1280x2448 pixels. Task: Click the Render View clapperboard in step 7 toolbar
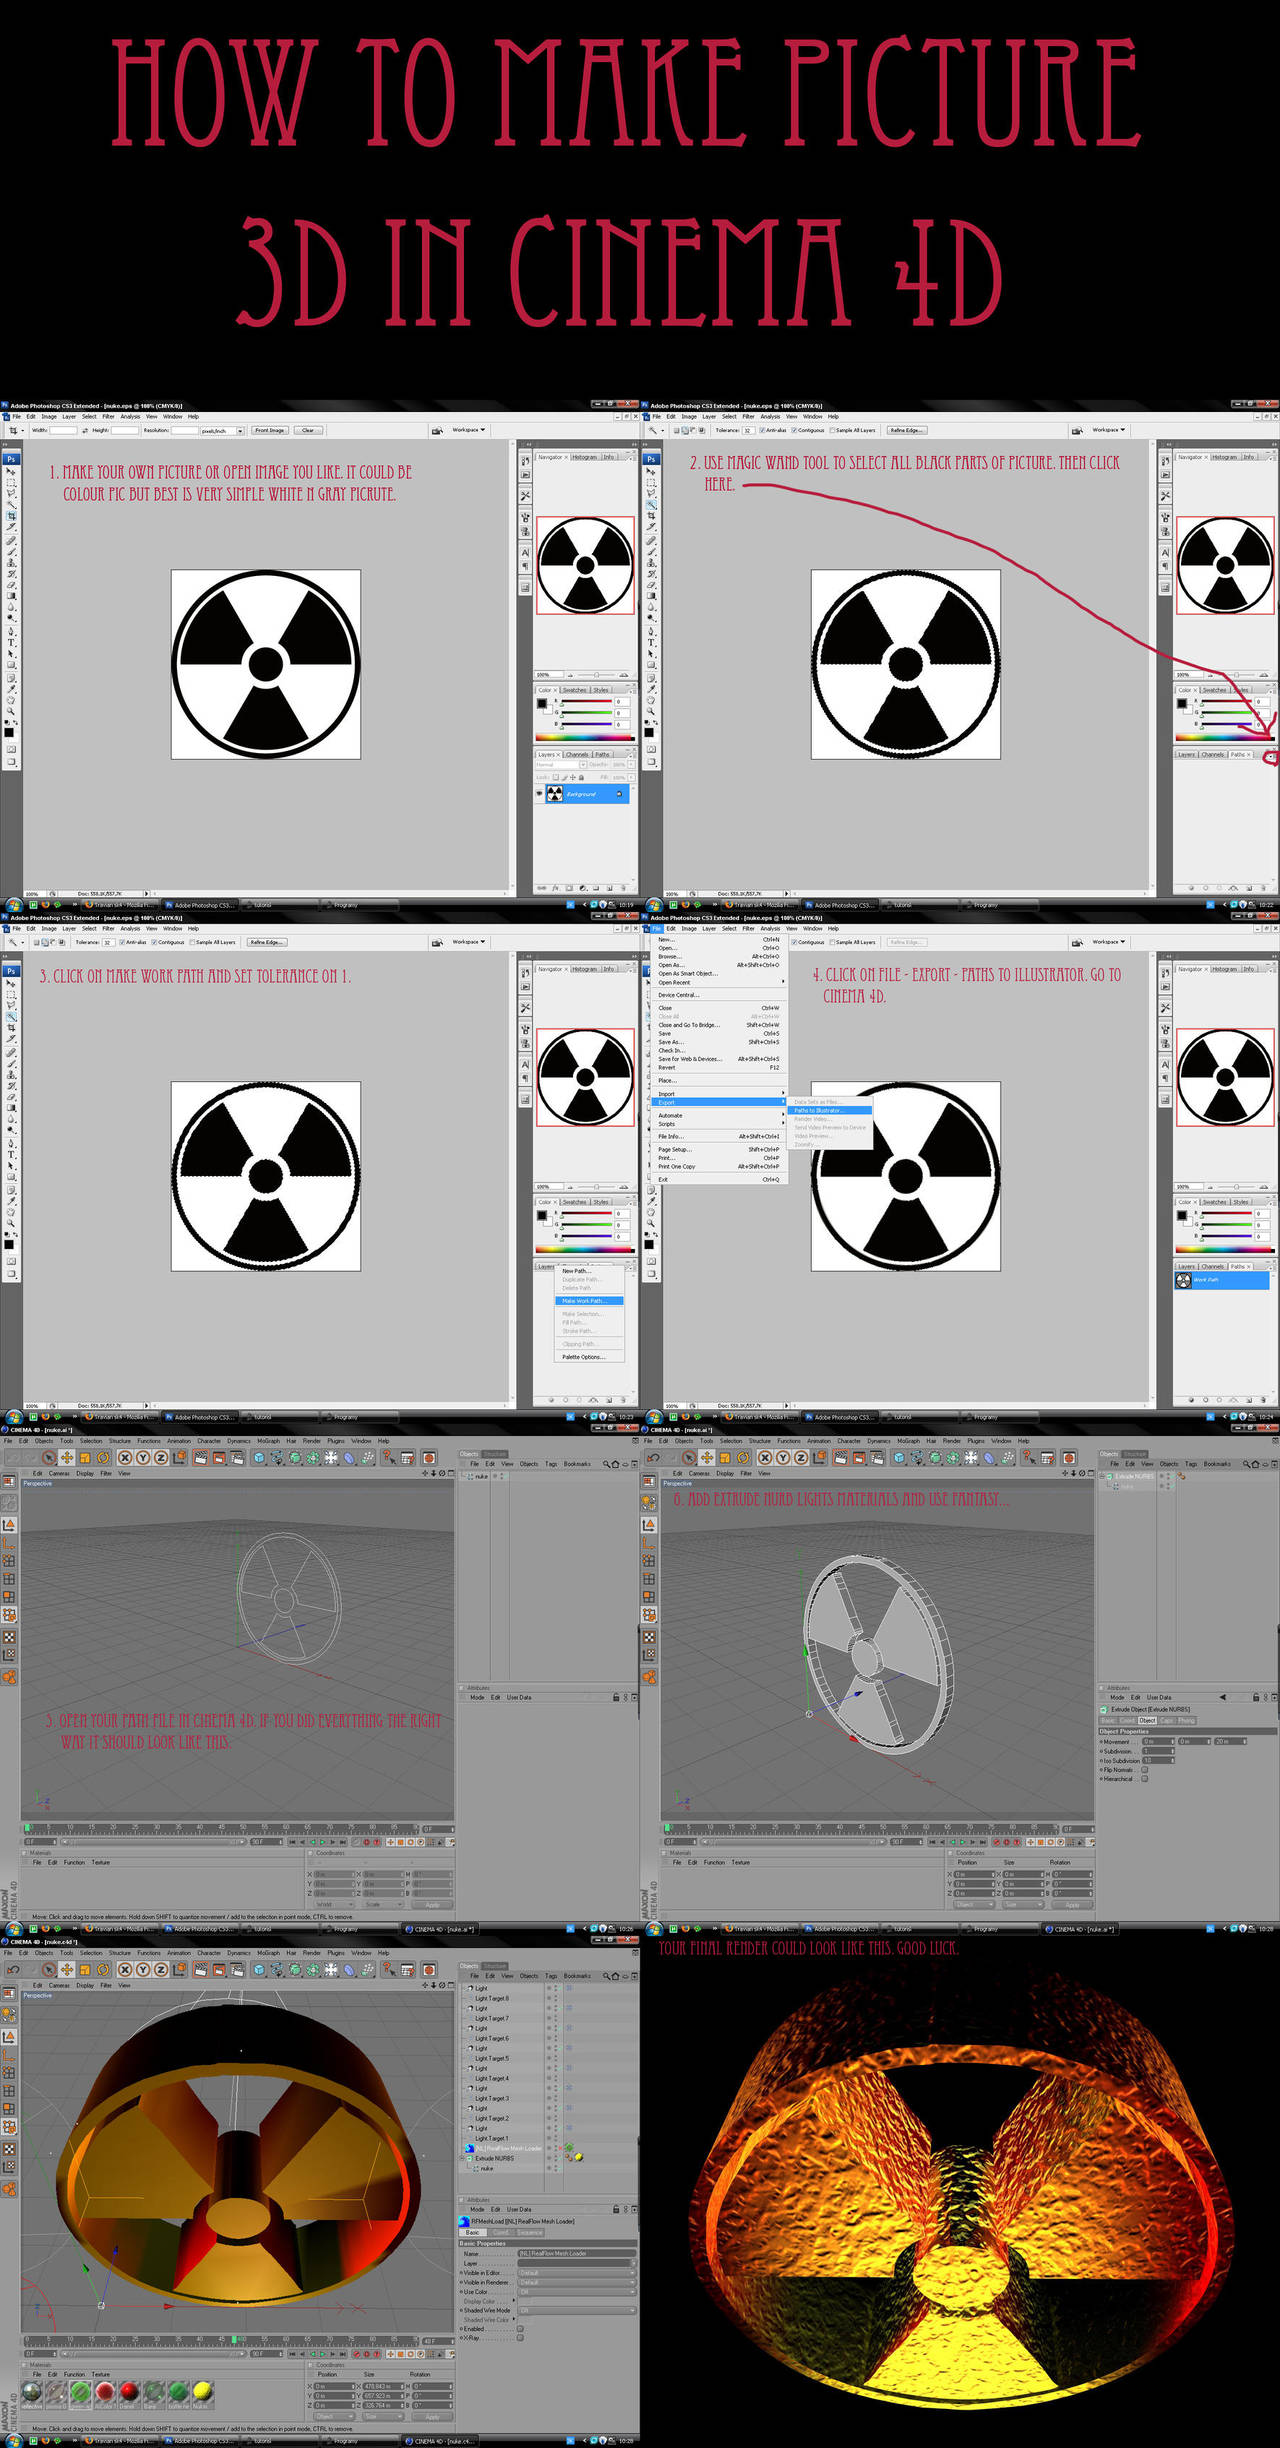(200, 1970)
